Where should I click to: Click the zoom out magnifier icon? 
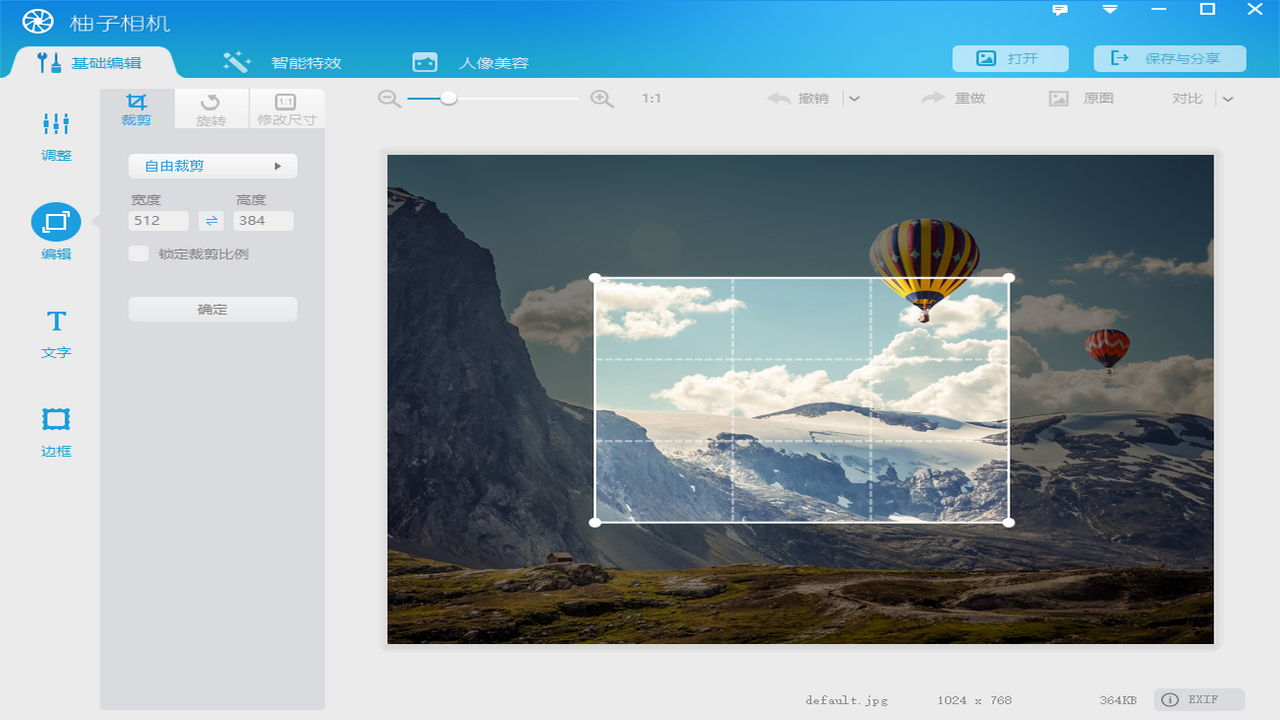tap(389, 99)
